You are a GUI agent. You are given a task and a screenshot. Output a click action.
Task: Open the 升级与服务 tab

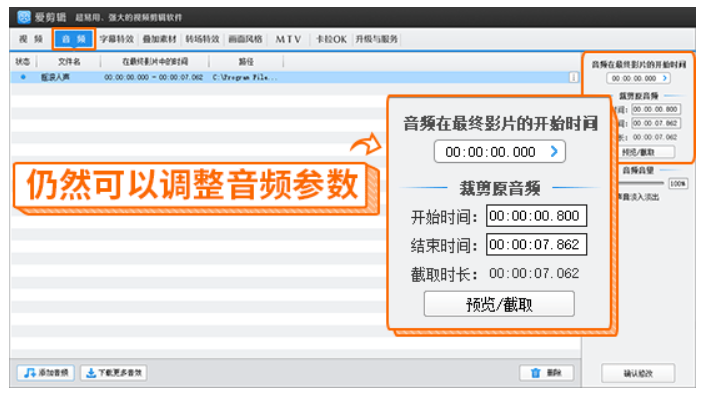pos(376,39)
